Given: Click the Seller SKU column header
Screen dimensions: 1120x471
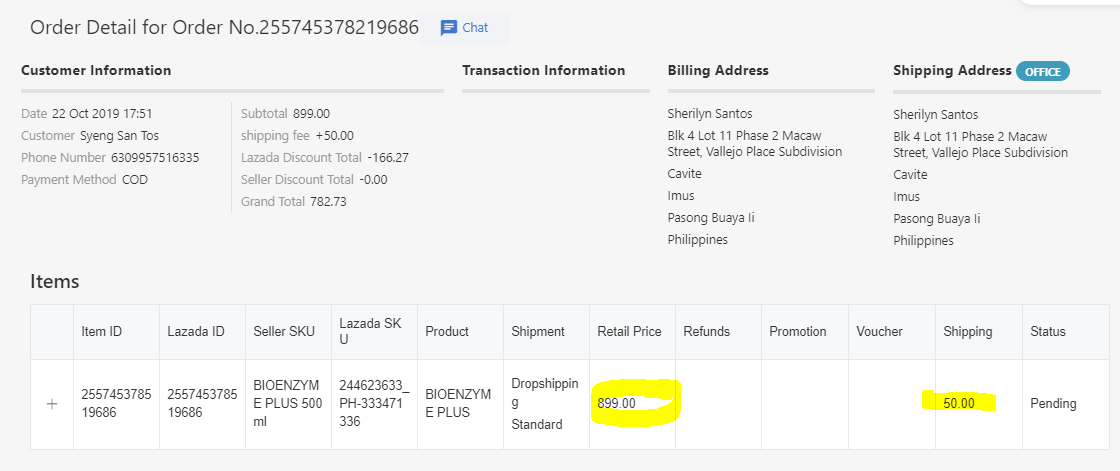Looking at the screenshot, I should 284,331.
